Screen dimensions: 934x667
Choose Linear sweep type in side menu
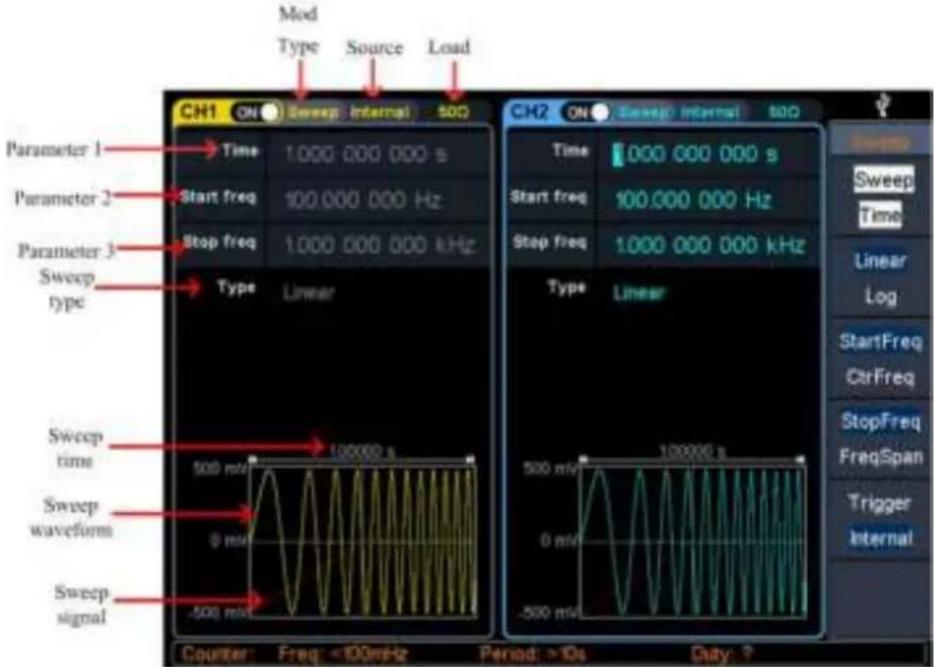pyautogui.click(x=880, y=261)
